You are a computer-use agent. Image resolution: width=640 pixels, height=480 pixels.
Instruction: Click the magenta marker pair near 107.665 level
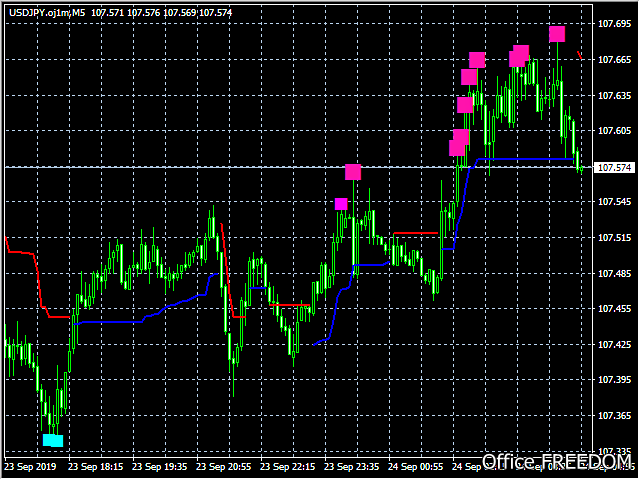(519, 56)
